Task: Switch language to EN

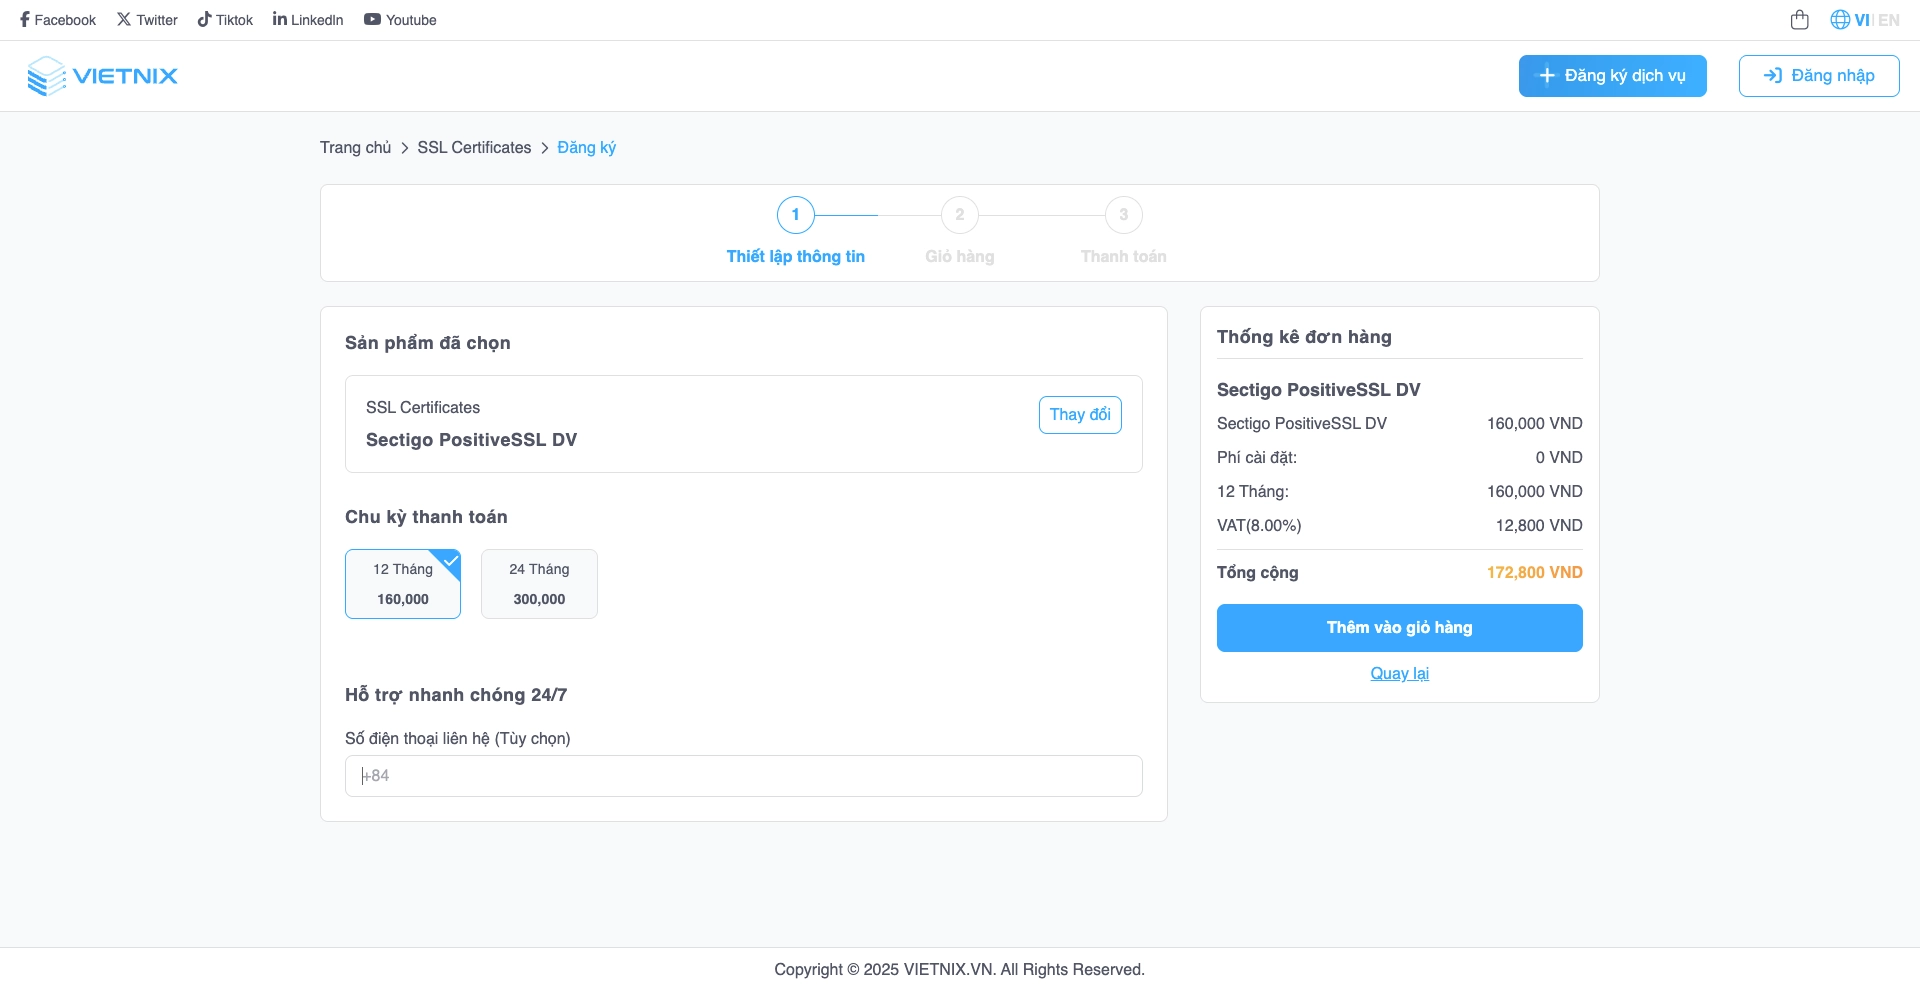Action: [1889, 20]
